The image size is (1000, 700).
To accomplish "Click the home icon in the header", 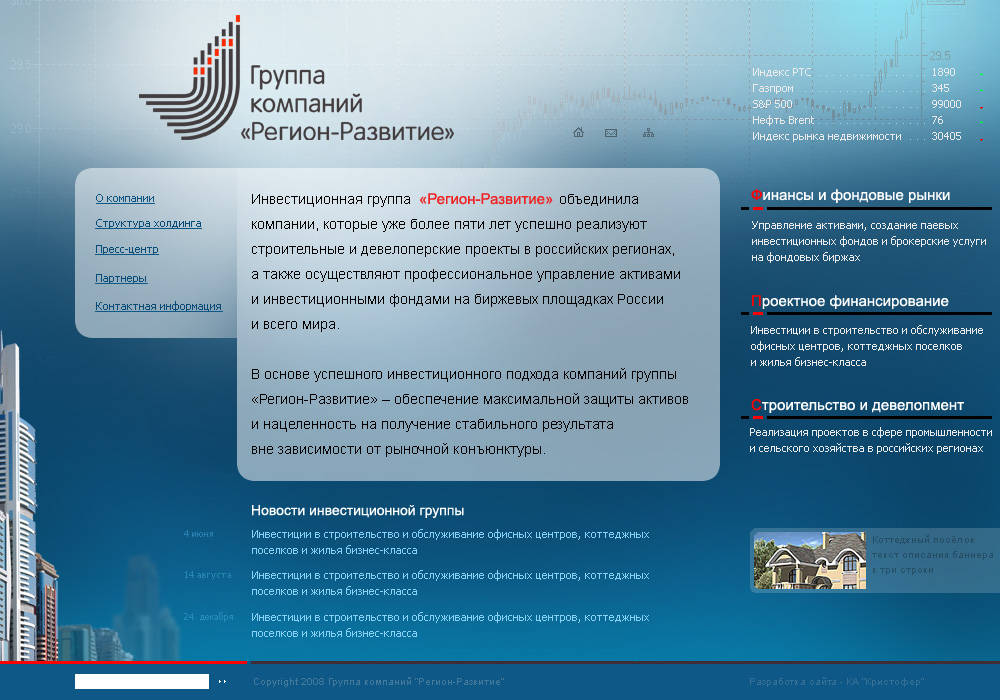I will coord(578,131).
